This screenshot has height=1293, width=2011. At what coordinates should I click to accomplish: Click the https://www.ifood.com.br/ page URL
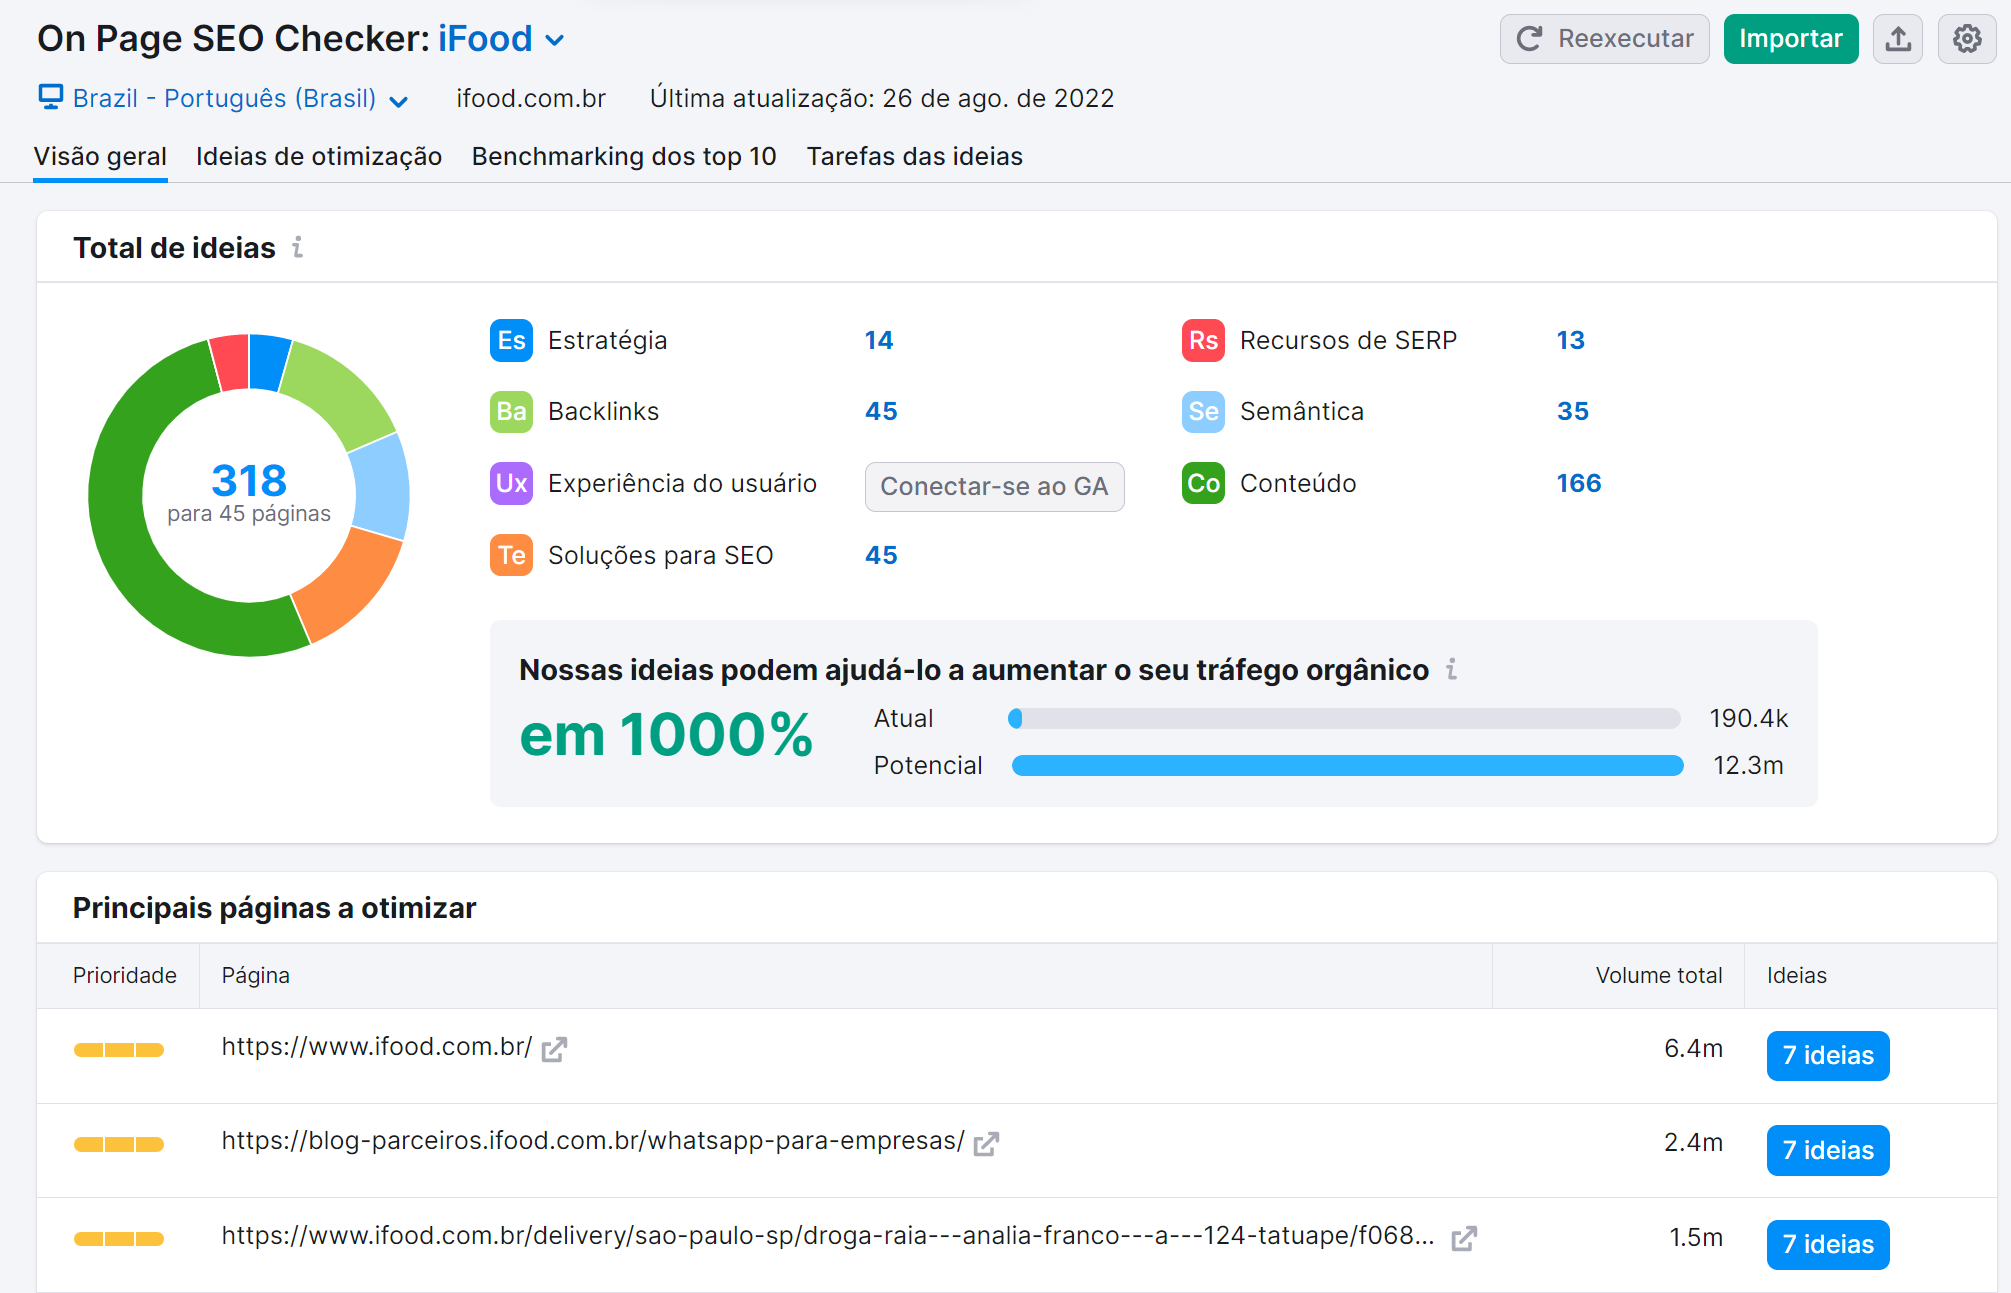[x=376, y=1046]
